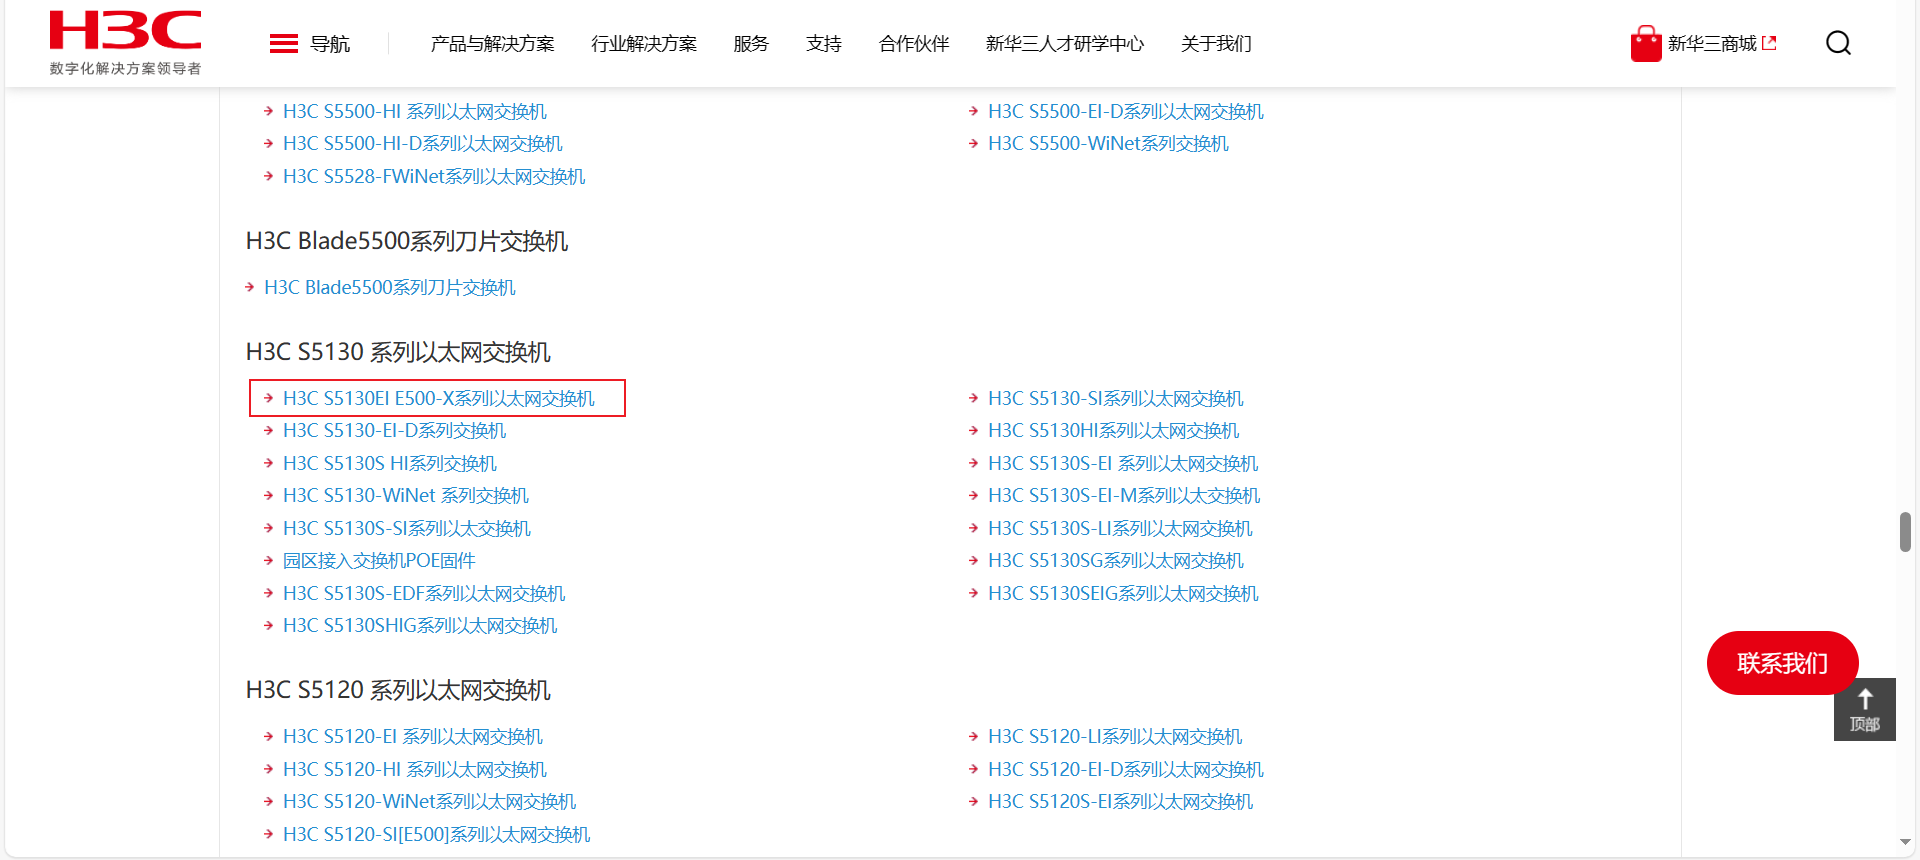Image resolution: width=1920 pixels, height=860 pixels.
Task: Open H3C S5130-WiNet 系列交换机 link
Action: [x=406, y=496]
